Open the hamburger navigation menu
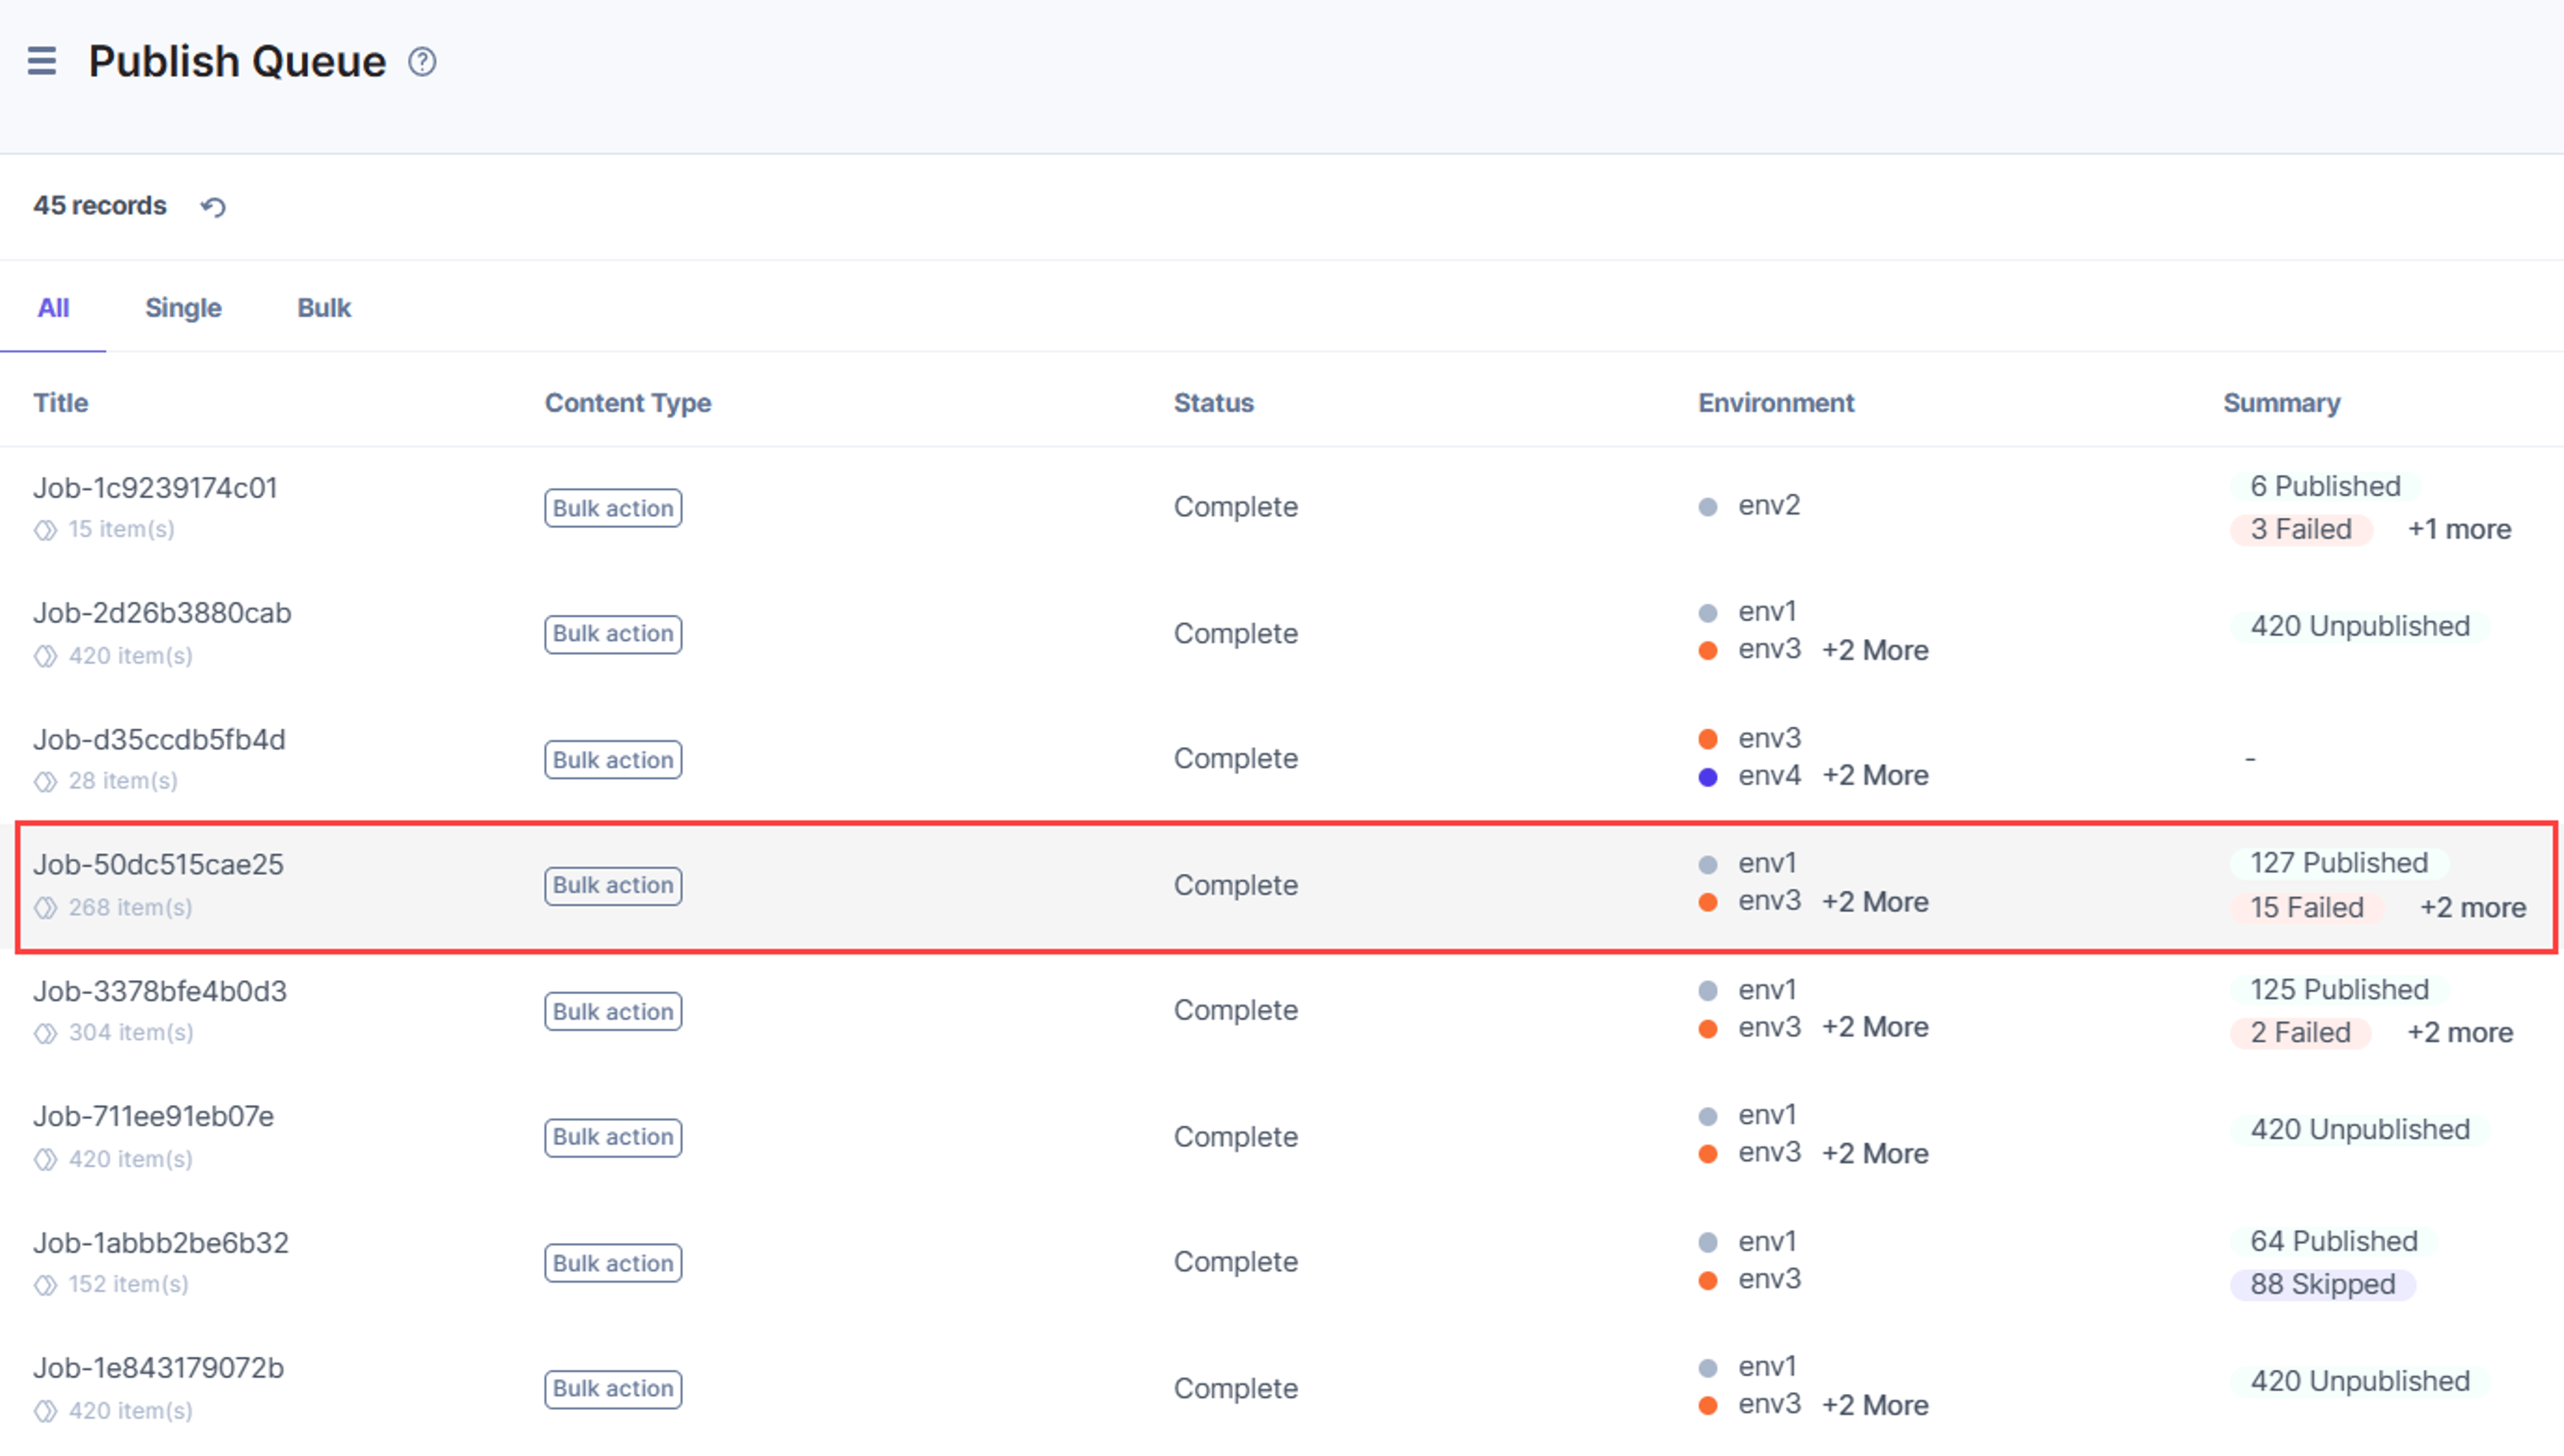This screenshot has width=2564, height=1456. (x=41, y=61)
